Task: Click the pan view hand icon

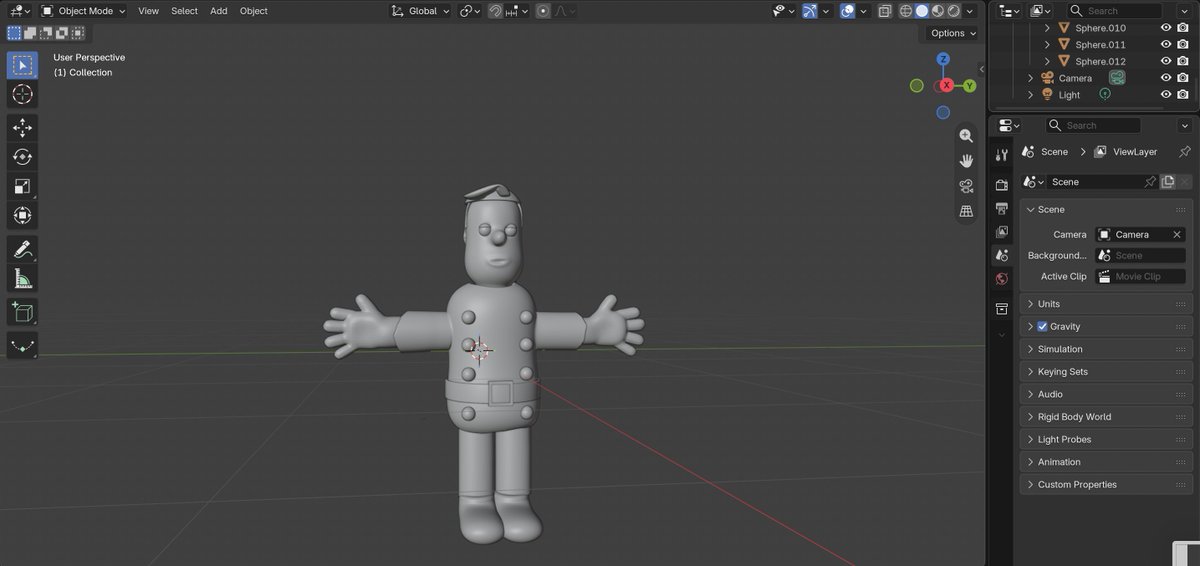Action: tap(966, 161)
